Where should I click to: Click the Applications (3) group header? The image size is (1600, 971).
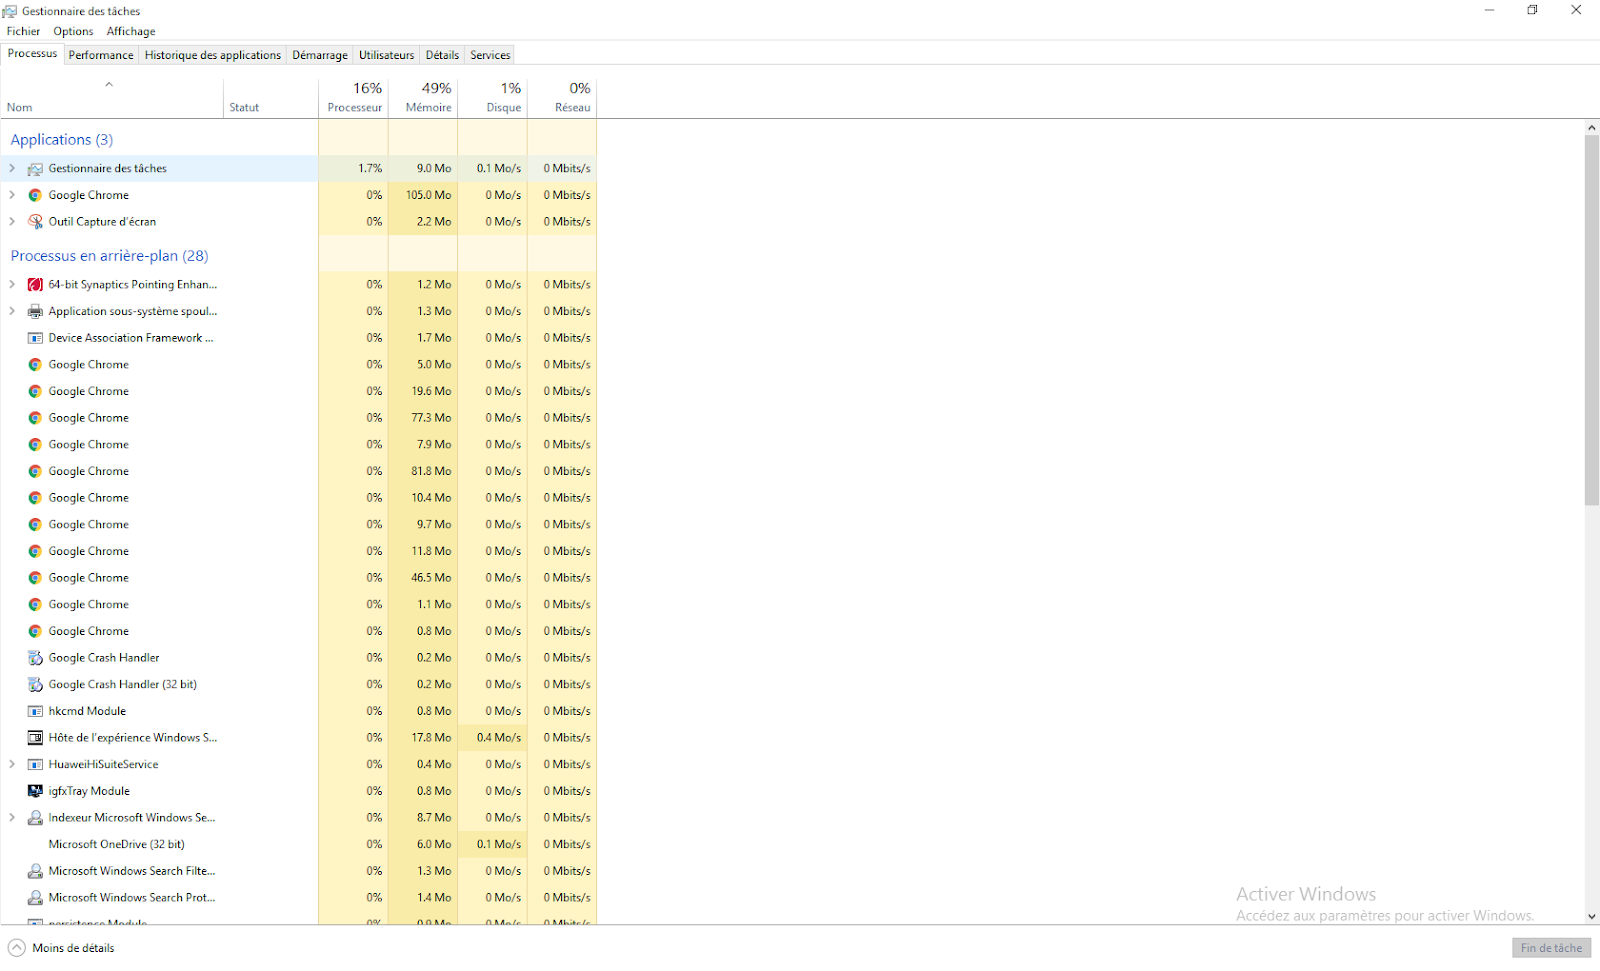[x=62, y=139]
